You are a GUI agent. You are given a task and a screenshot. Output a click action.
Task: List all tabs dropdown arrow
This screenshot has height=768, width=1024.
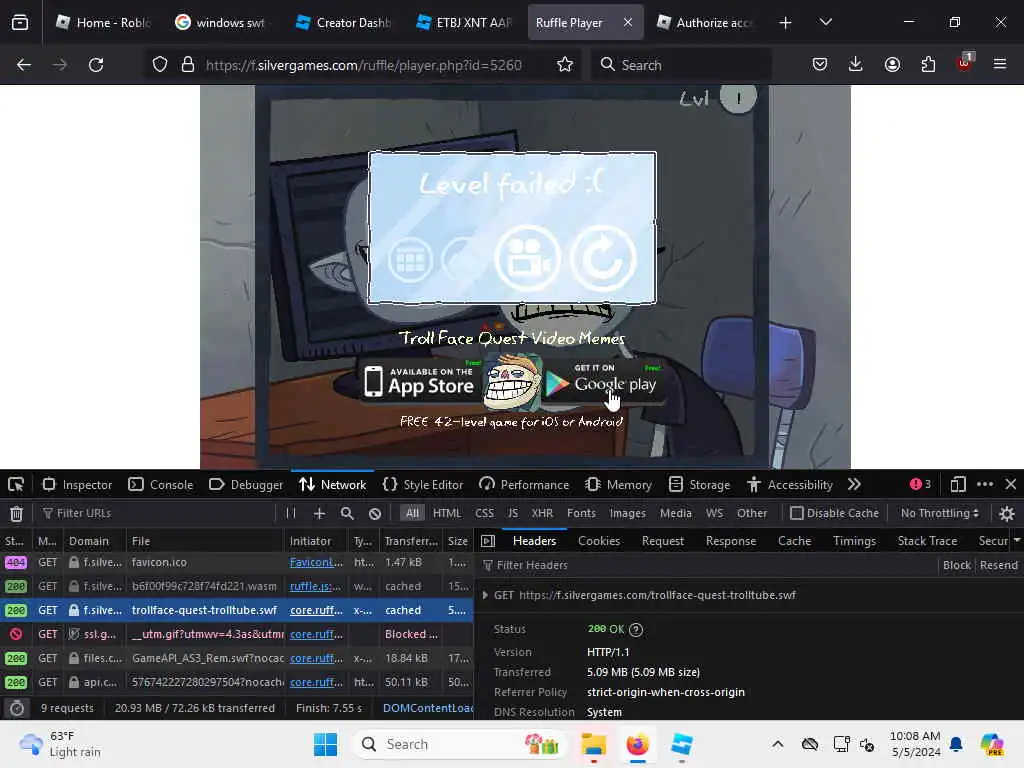point(825,23)
